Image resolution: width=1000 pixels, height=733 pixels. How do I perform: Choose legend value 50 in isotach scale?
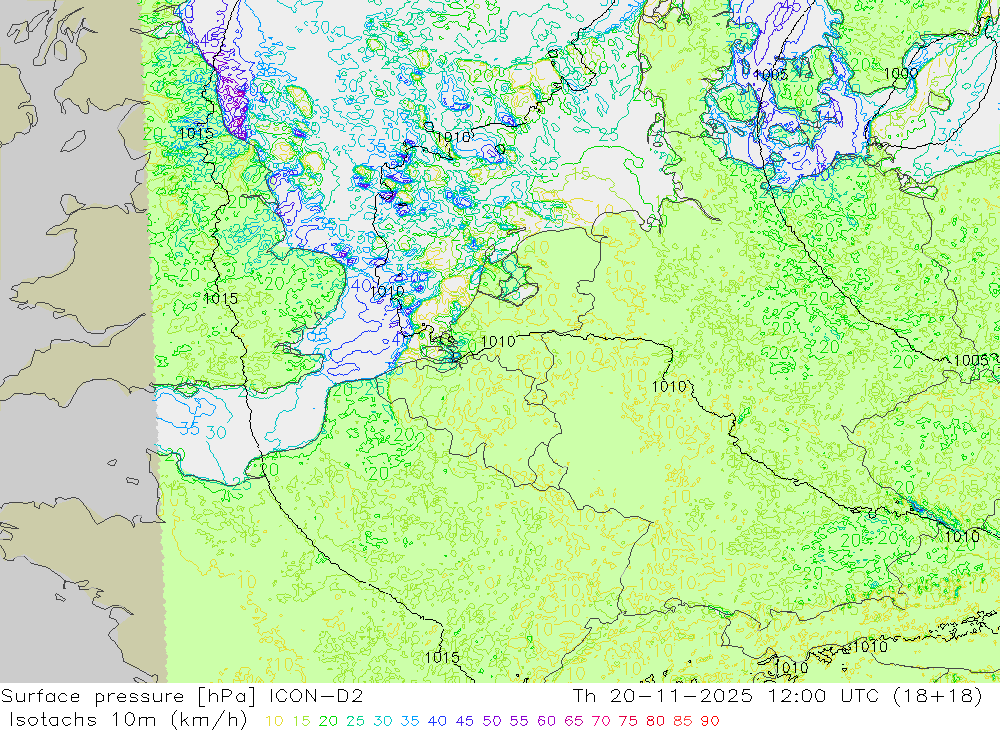(492, 721)
